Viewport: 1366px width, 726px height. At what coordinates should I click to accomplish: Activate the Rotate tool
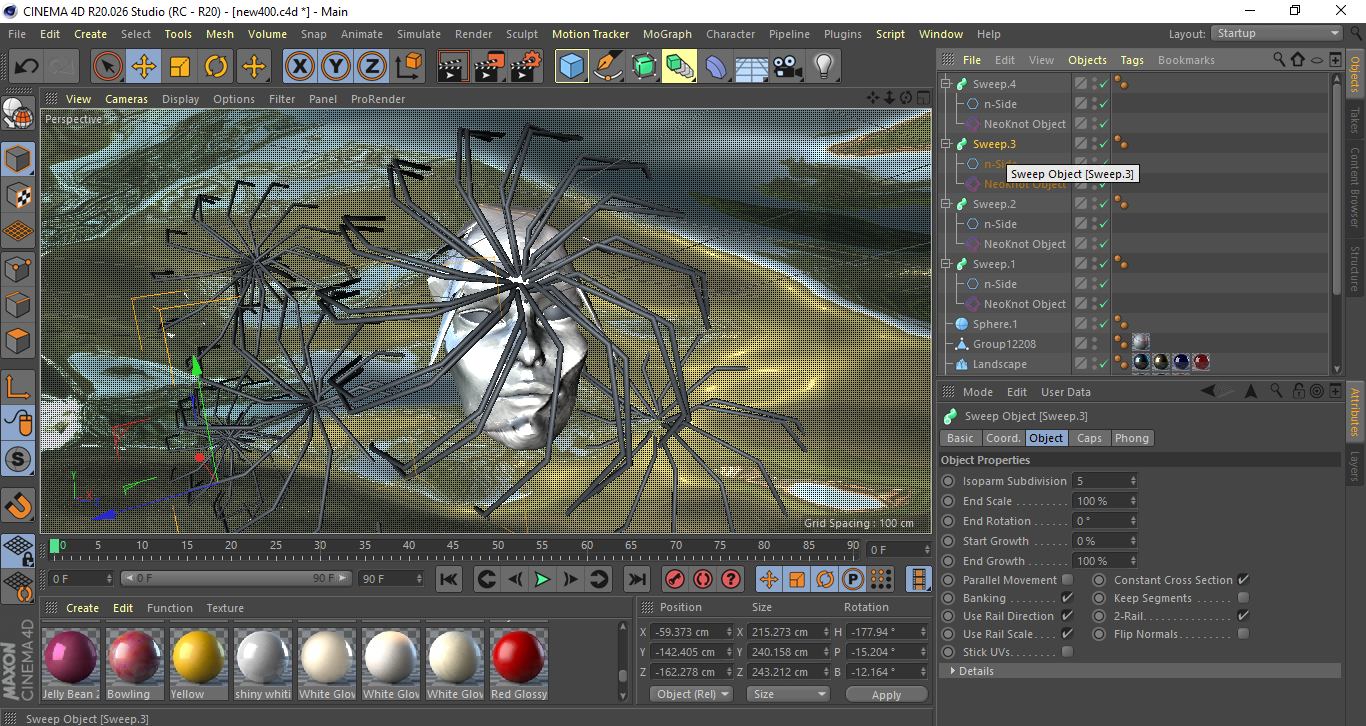pos(216,67)
